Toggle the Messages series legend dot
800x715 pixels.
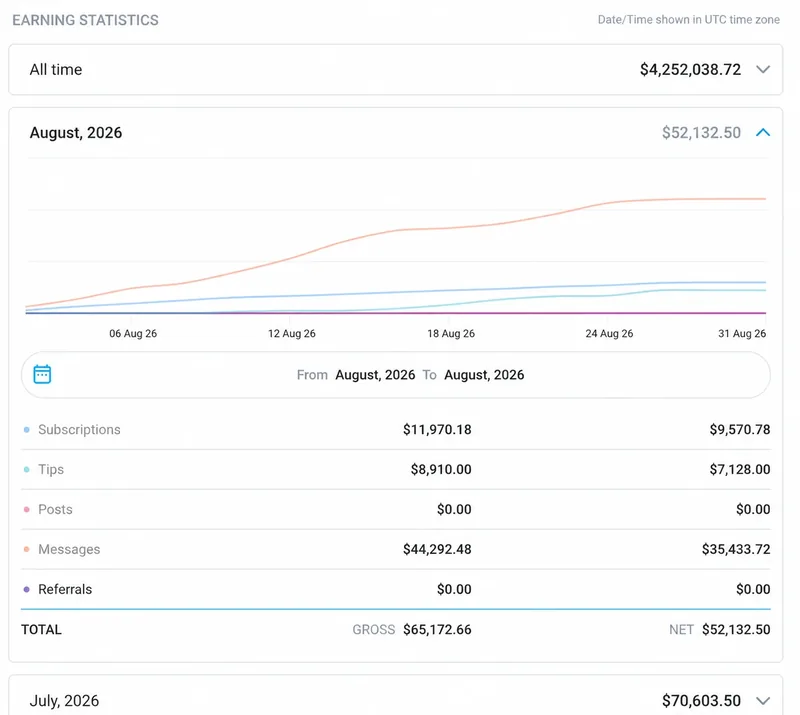tap(27, 549)
